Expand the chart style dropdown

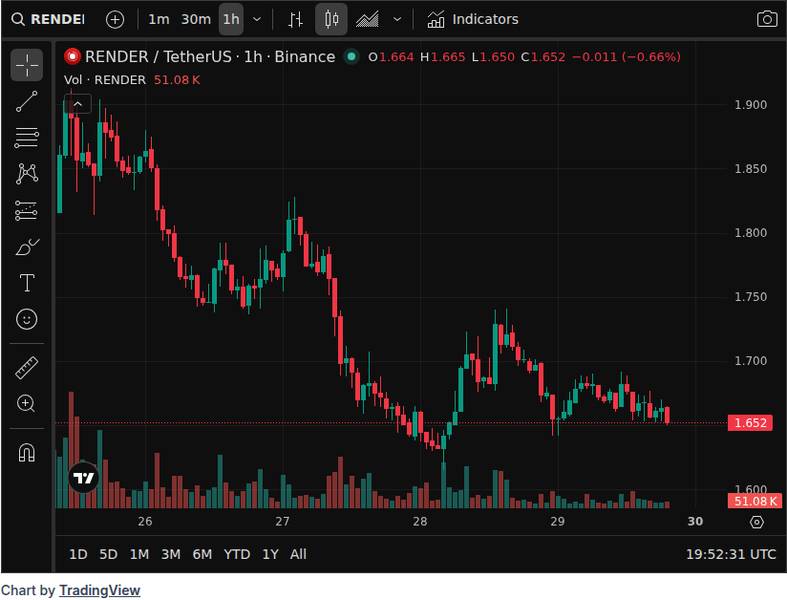pyautogui.click(x=397, y=20)
